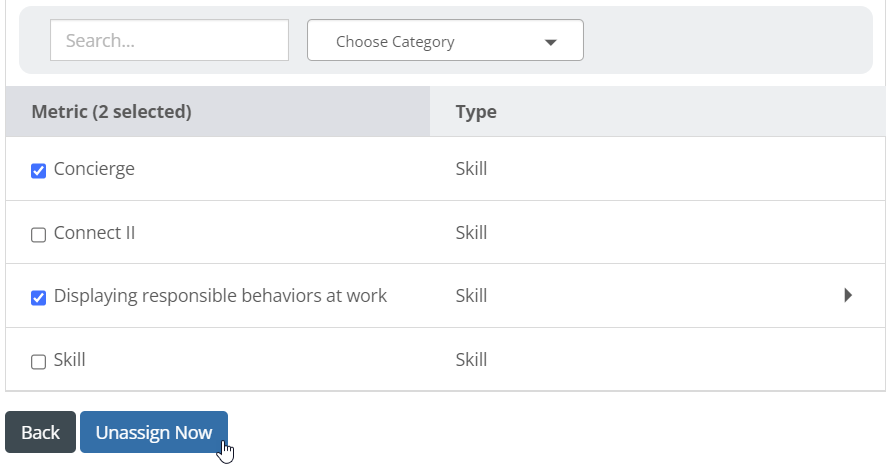Uncheck the Concierge checkbox
The image size is (892, 466).
tap(38, 171)
